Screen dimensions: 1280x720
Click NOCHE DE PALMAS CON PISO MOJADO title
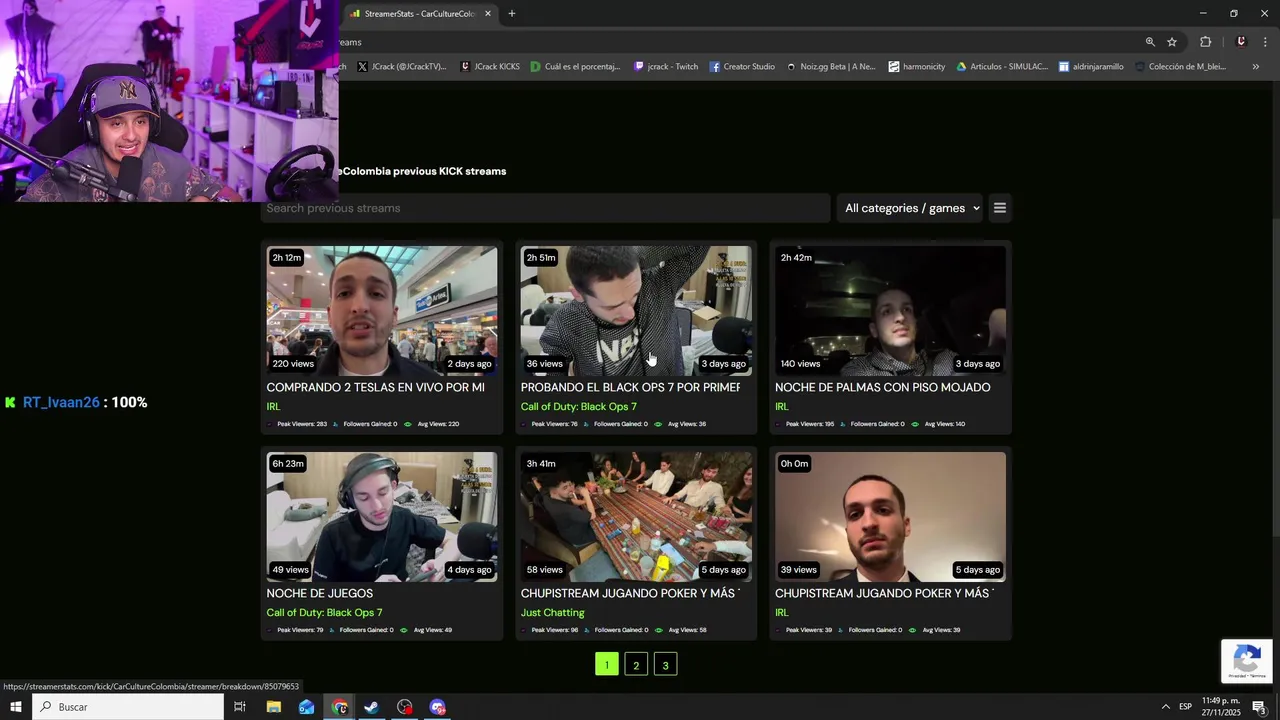coord(883,387)
